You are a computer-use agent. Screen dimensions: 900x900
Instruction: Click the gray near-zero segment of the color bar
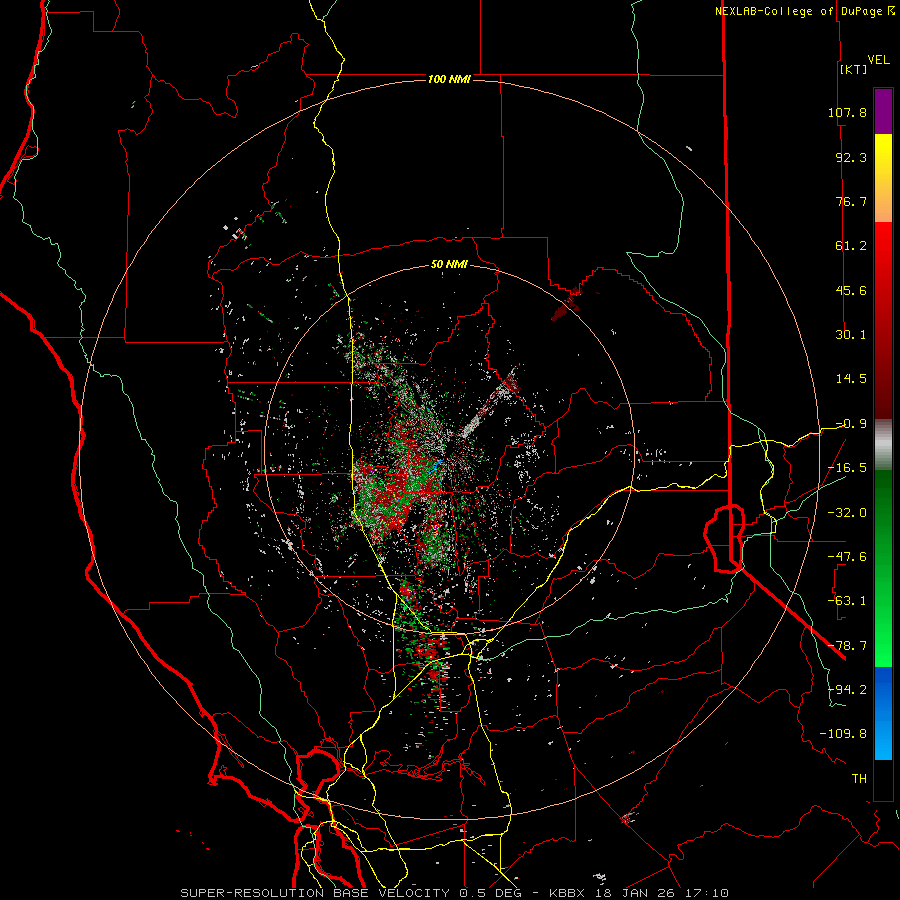883,445
